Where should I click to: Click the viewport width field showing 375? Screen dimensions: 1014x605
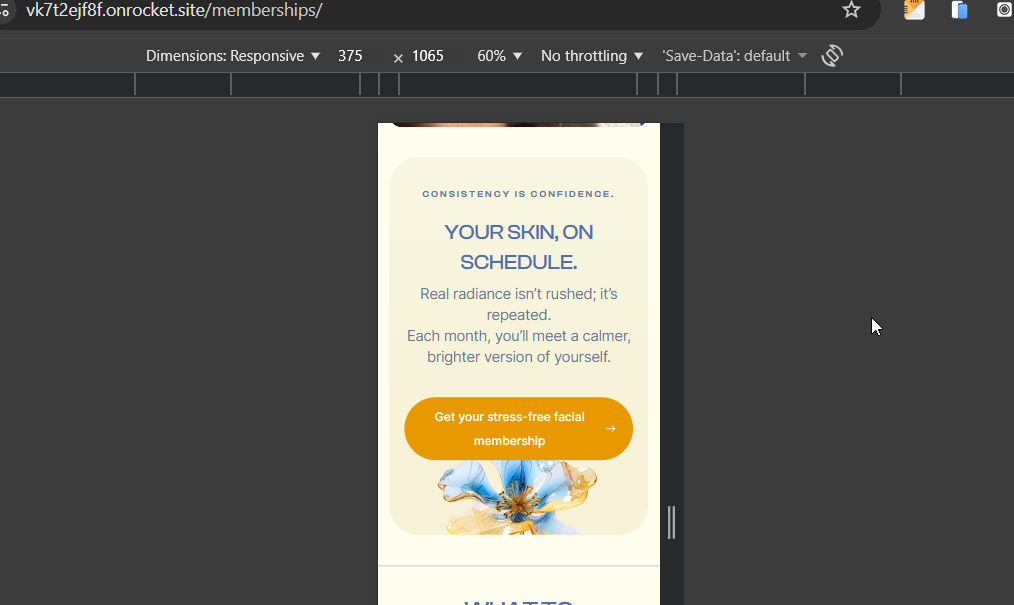click(350, 56)
